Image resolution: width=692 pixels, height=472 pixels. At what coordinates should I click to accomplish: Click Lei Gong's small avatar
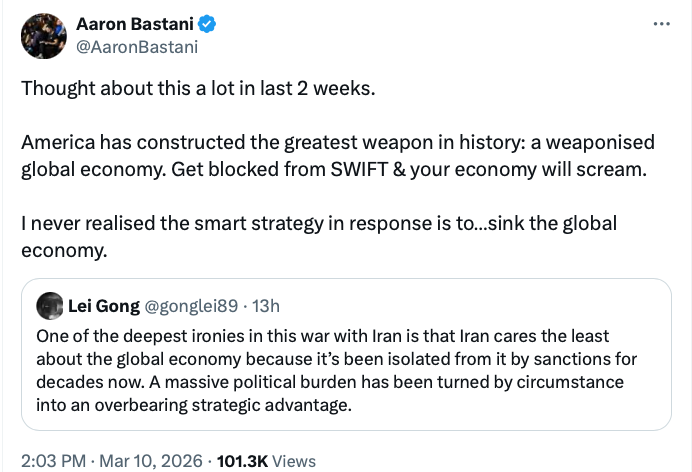[49, 306]
